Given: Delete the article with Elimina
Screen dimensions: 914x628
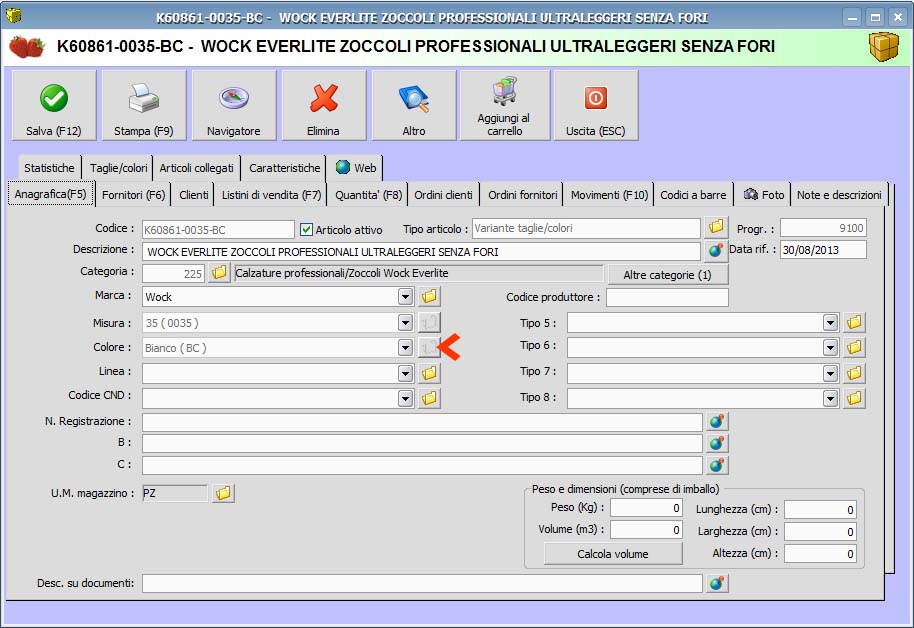Looking at the screenshot, I should click(x=324, y=106).
